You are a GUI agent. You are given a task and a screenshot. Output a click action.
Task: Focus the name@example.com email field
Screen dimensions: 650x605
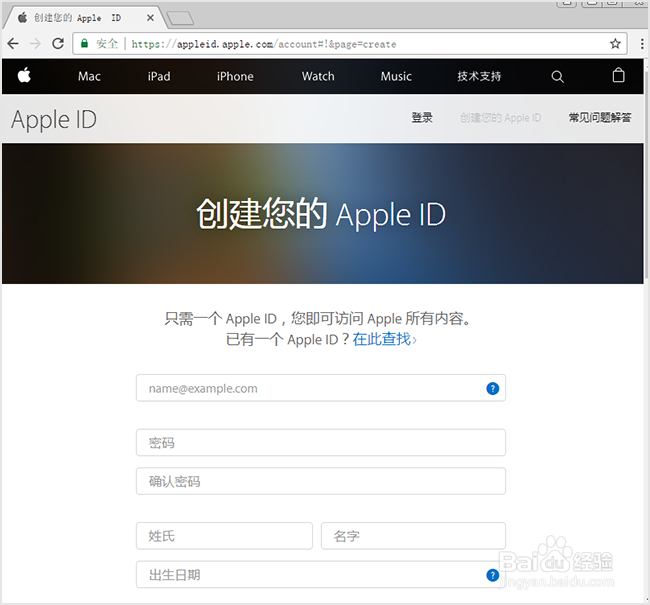[x=321, y=388]
